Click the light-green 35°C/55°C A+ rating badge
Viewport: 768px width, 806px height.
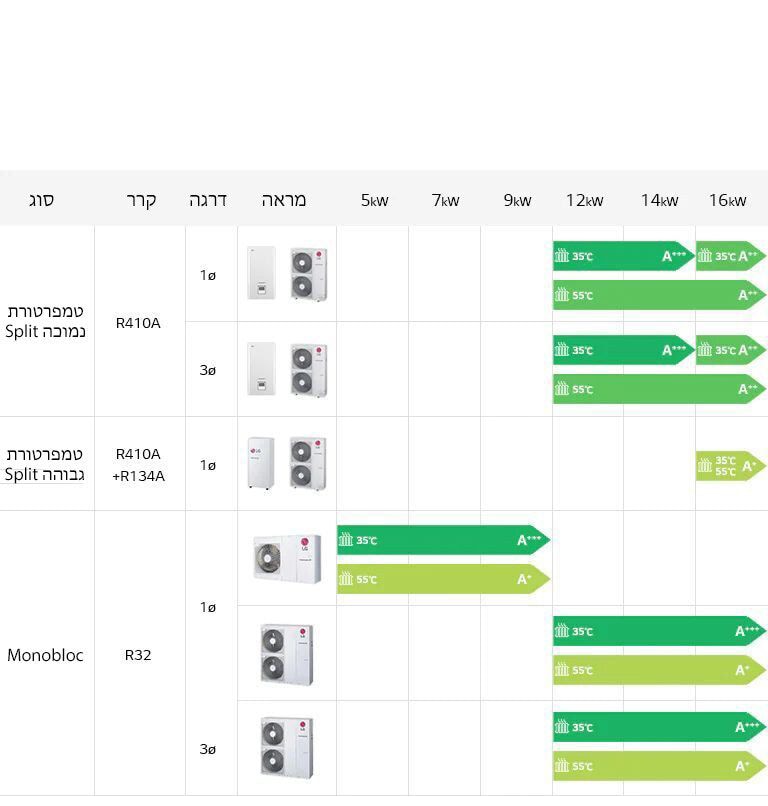pyautogui.click(x=731, y=465)
